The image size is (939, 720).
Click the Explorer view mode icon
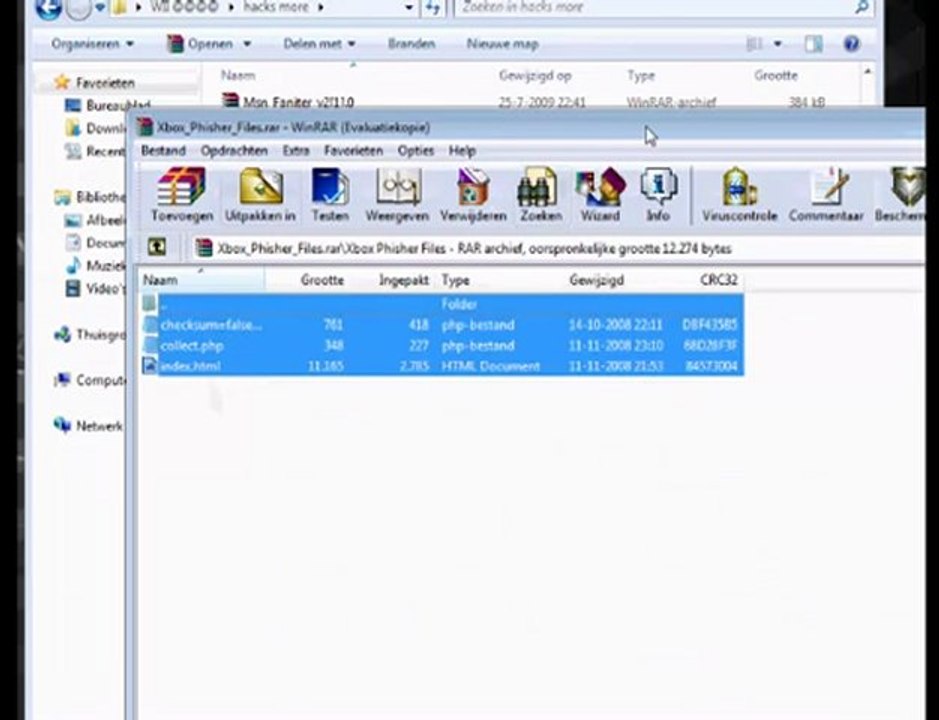pos(755,44)
